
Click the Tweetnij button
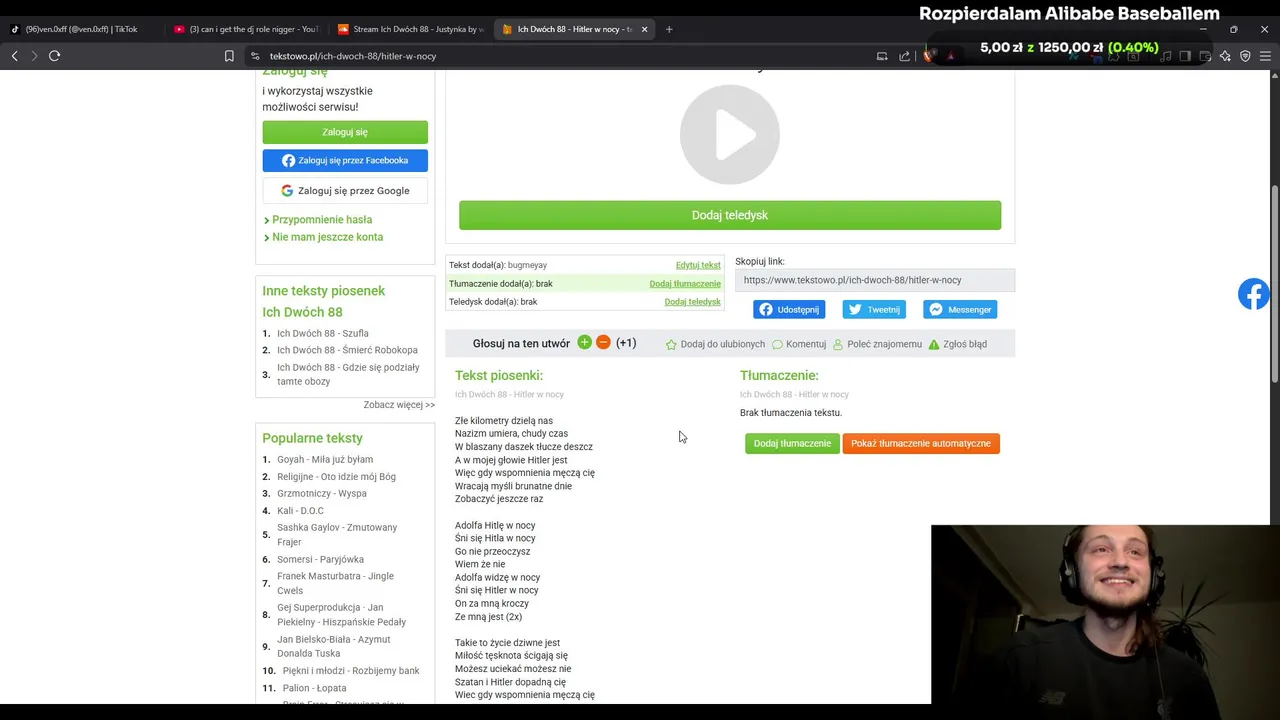click(x=874, y=309)
